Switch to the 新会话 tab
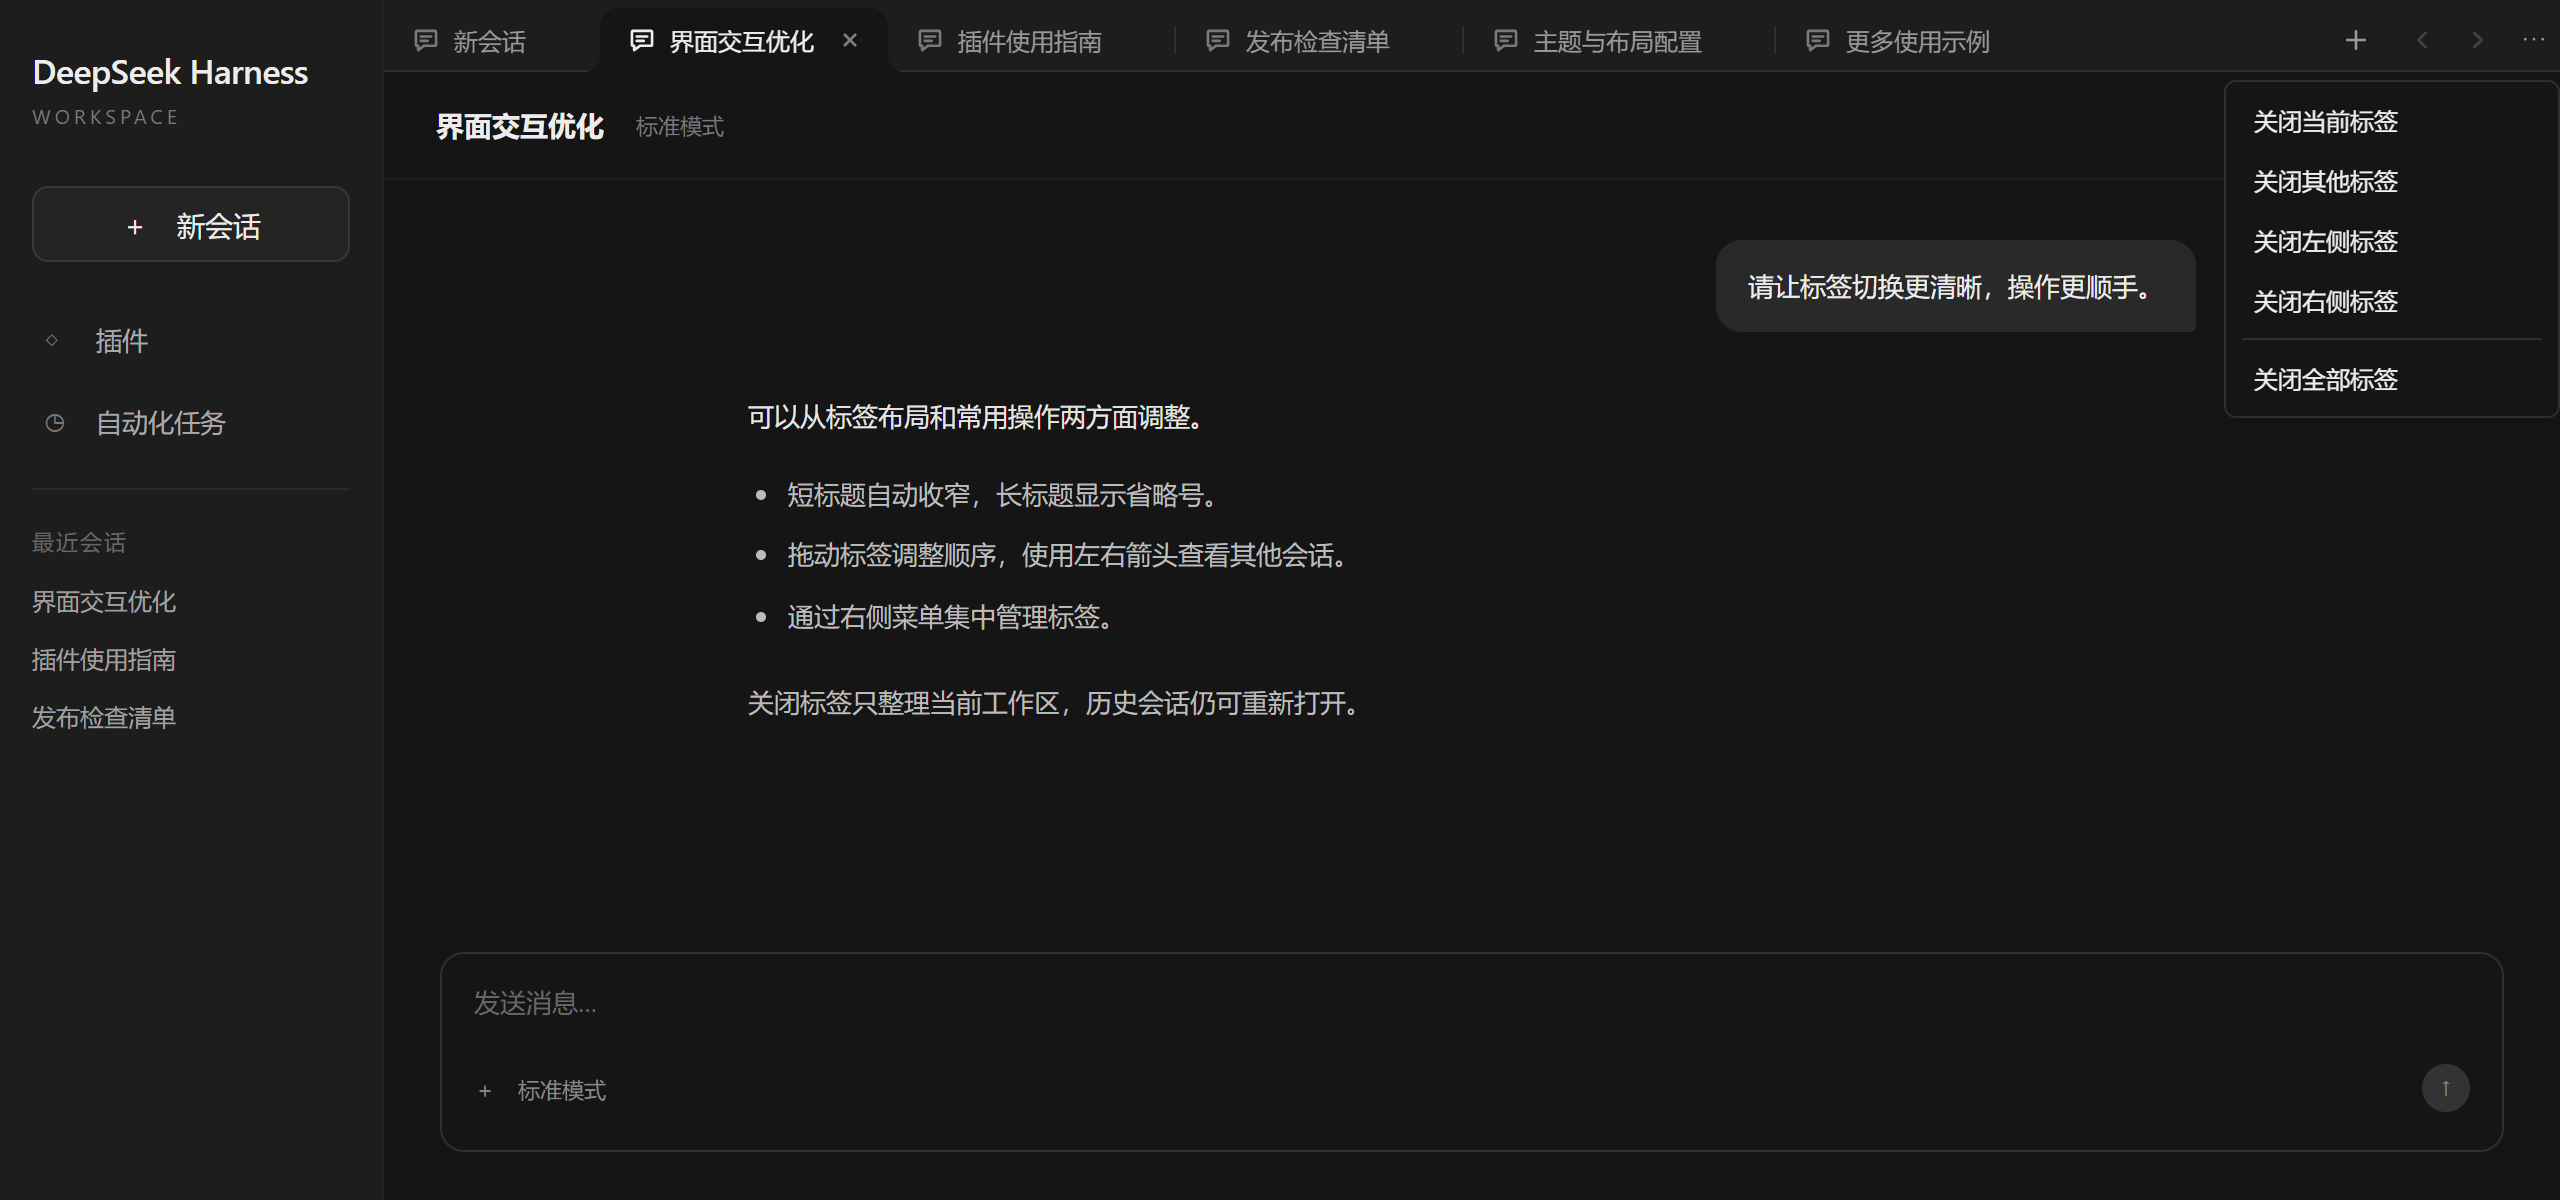2560x1200 pixels. pyautogui.click(x=490, y=41)
